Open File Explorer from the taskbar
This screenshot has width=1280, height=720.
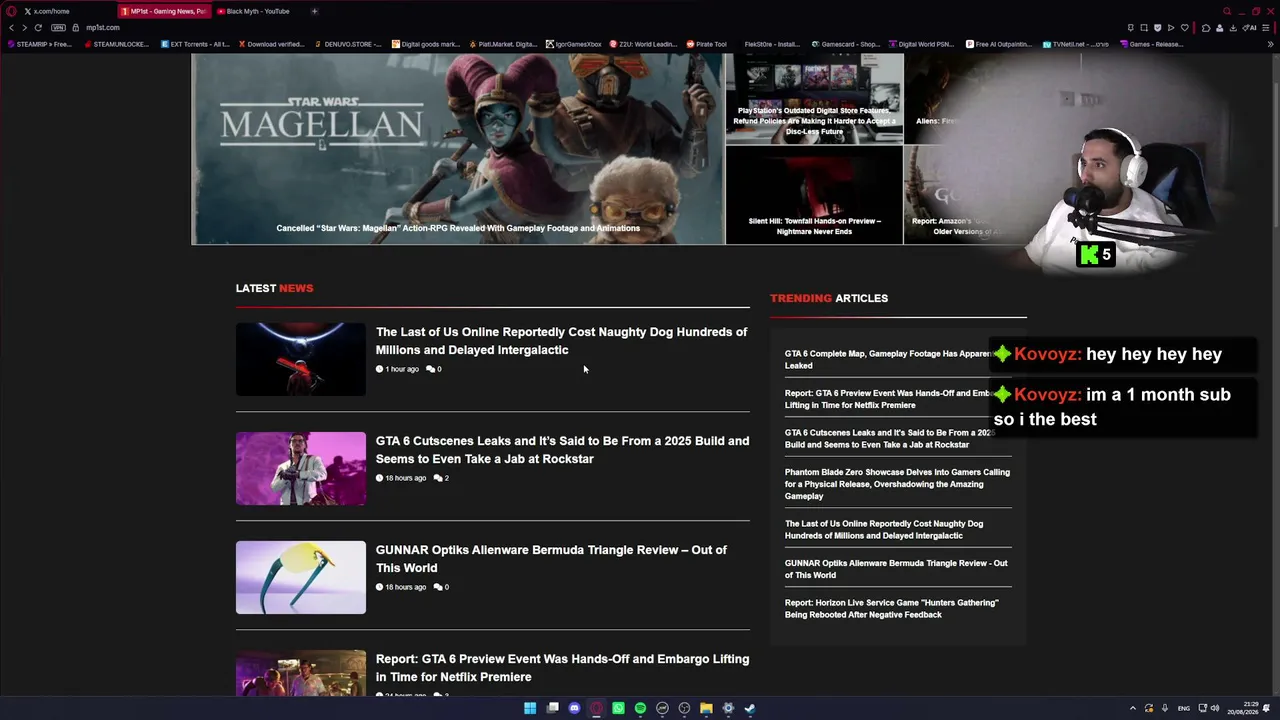[706, 708]
